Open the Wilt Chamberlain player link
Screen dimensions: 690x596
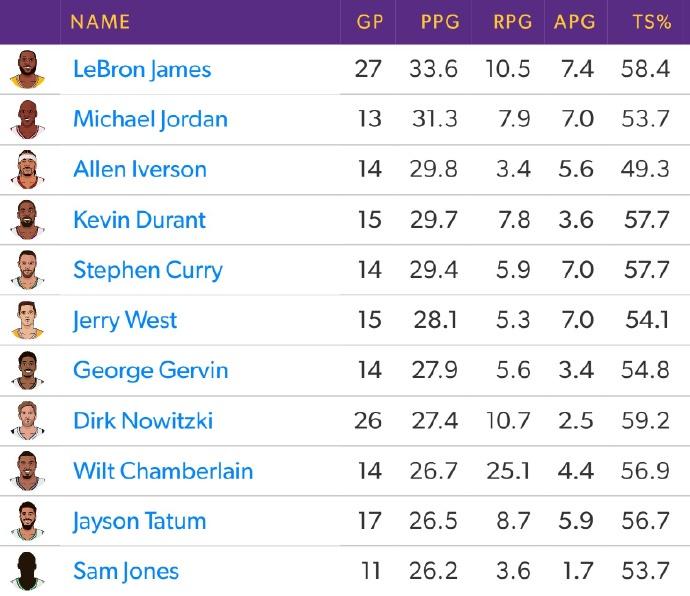point(162,471)
